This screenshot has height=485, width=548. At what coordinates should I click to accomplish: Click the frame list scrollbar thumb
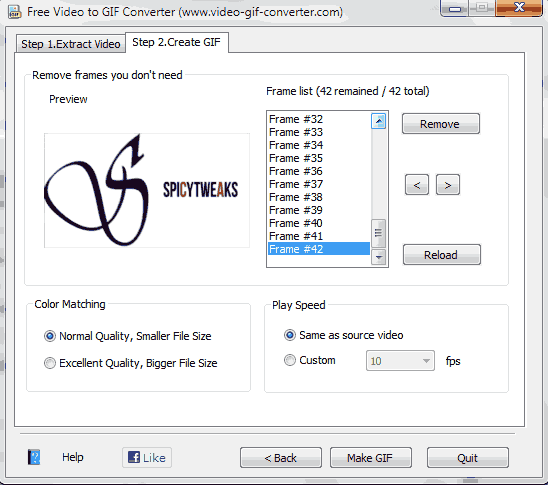coord(378,233)
